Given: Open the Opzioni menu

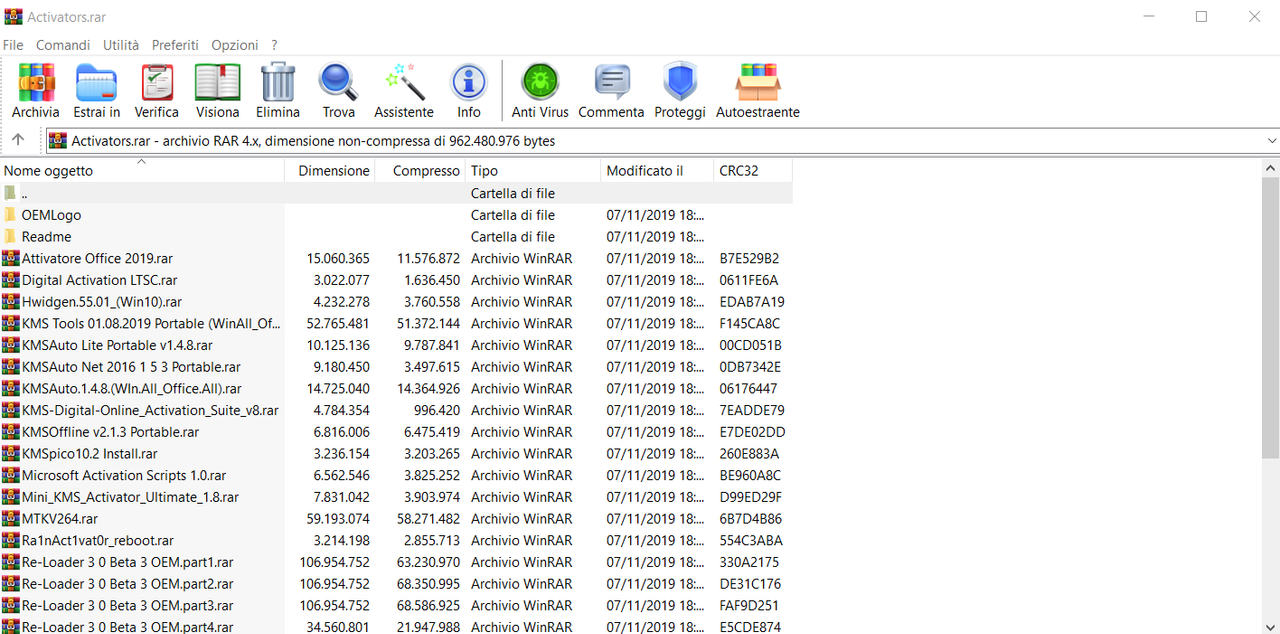Looking at the screenshot, I should point(235,45).
